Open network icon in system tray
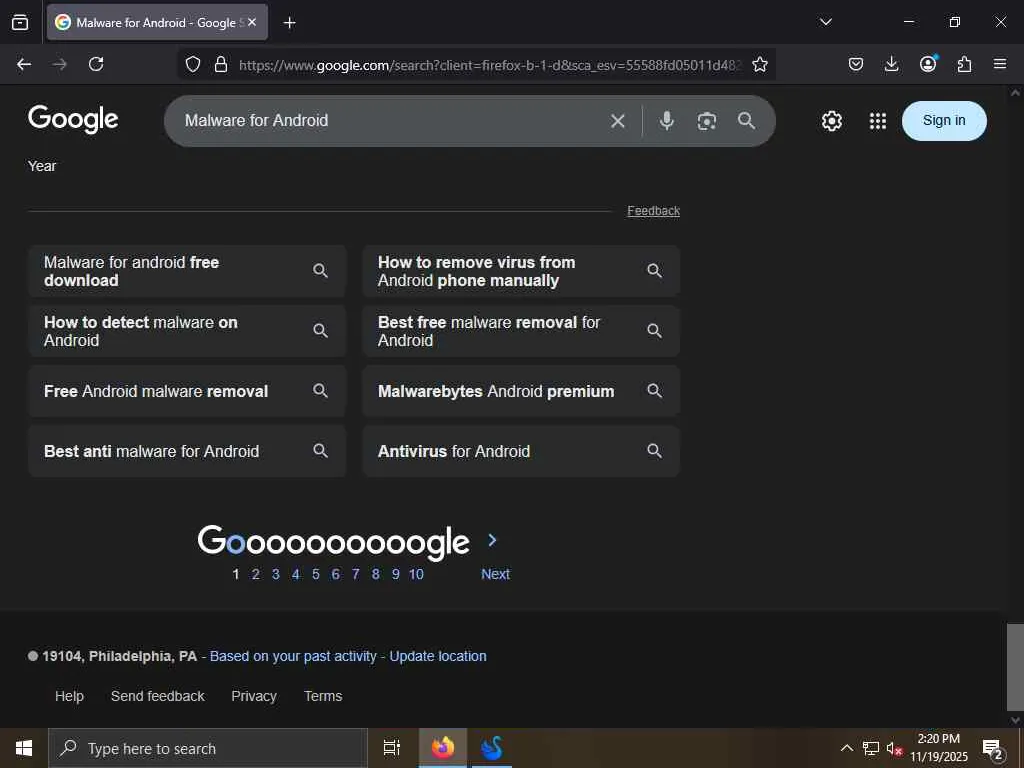Image resolution: width=1024 pixels, height=768 pixels. [871, 748]
